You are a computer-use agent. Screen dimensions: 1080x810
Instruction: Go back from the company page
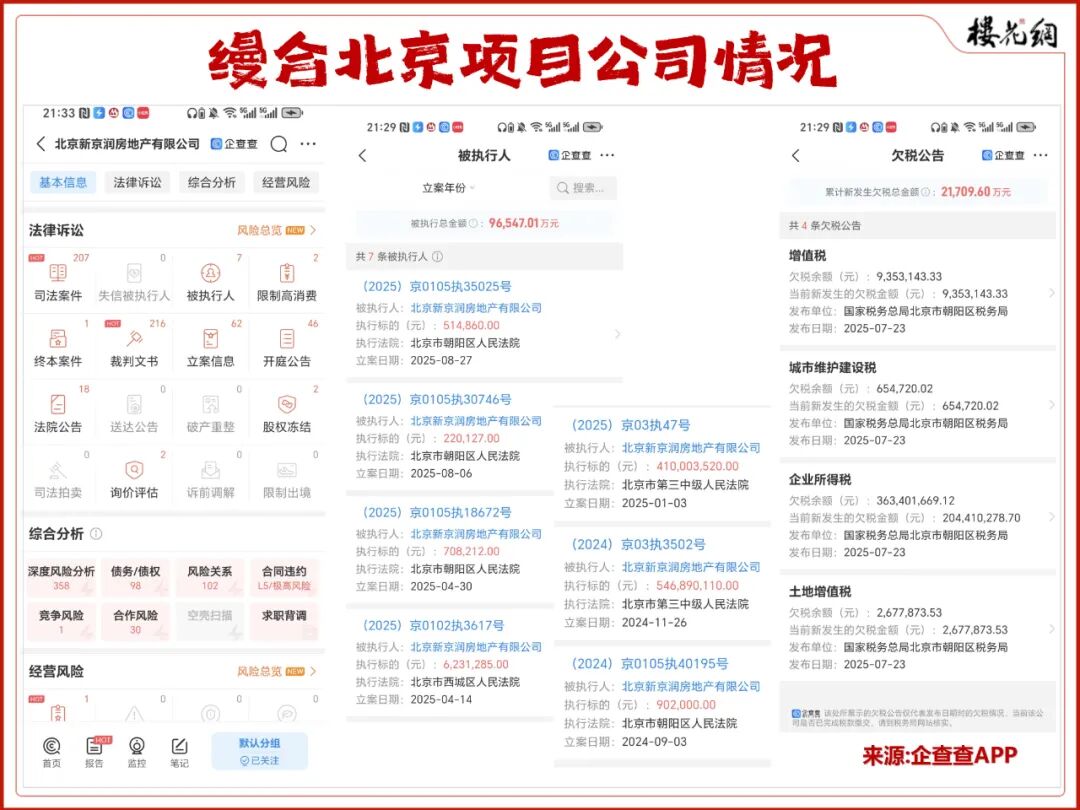tap(41, 144)
